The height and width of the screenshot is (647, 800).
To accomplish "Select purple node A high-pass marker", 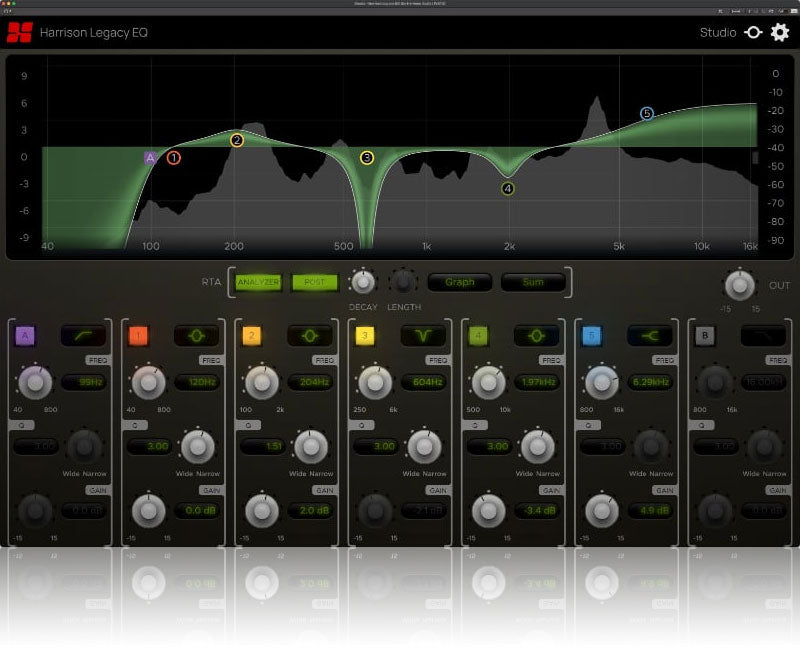I will pos(150,158).
